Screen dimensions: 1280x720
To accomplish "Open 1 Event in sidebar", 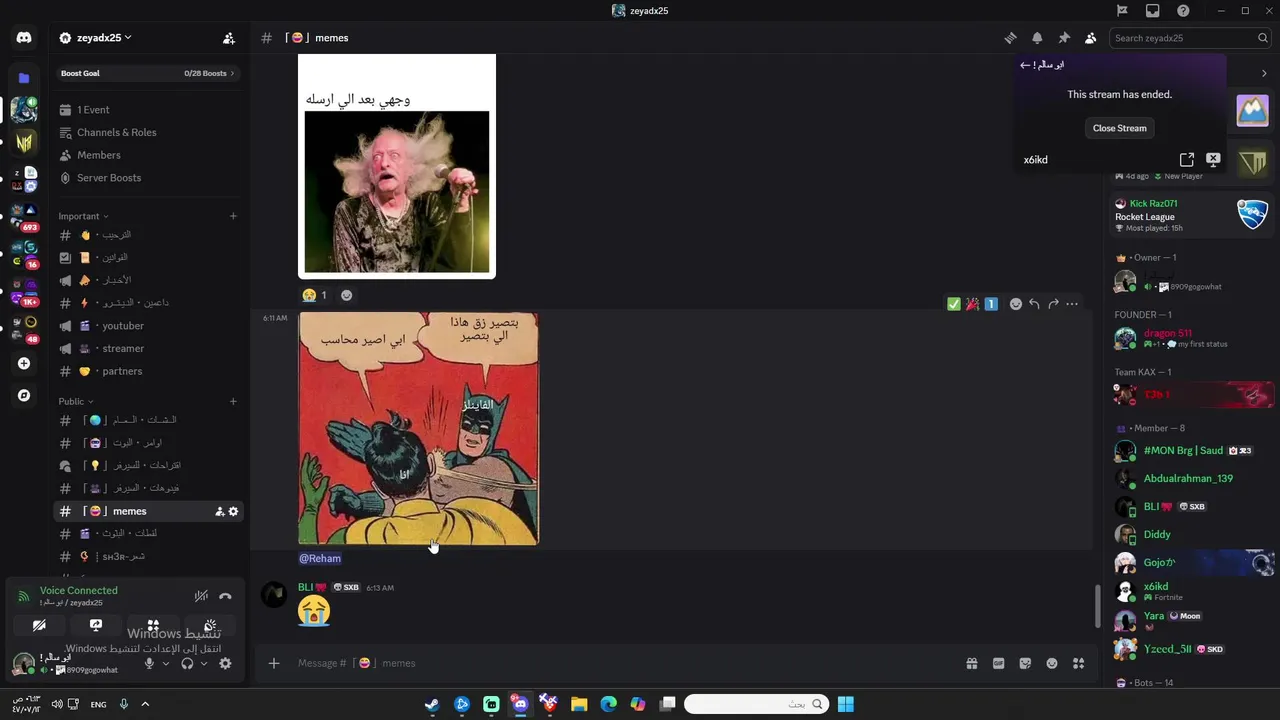I will point(148,110).
